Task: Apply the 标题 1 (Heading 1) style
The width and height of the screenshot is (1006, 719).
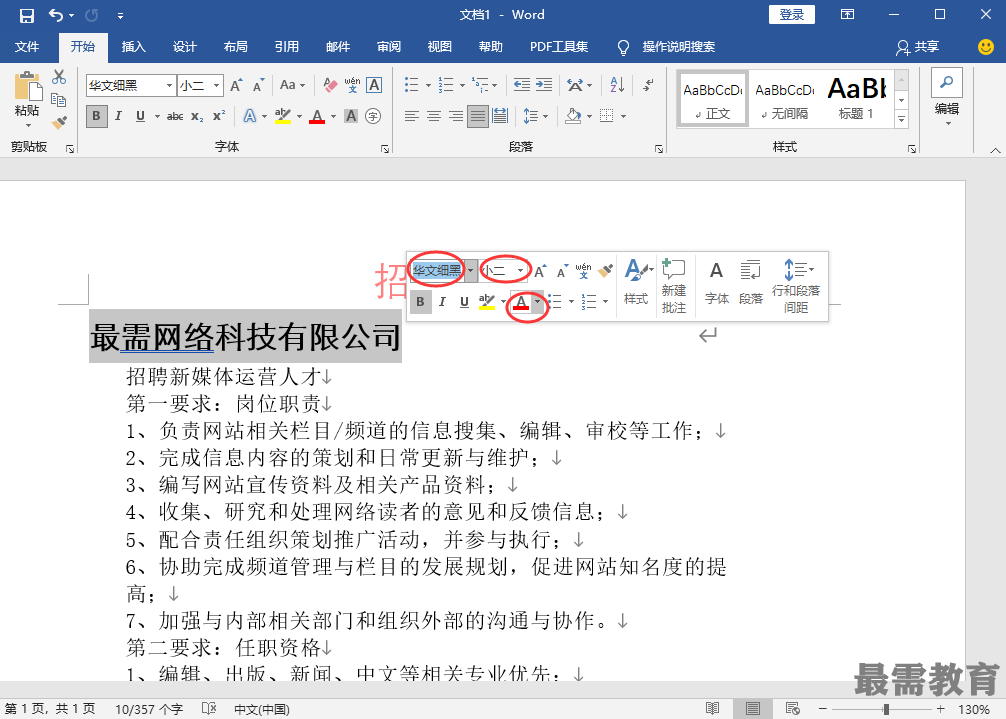Action: (x=856, y=99)
